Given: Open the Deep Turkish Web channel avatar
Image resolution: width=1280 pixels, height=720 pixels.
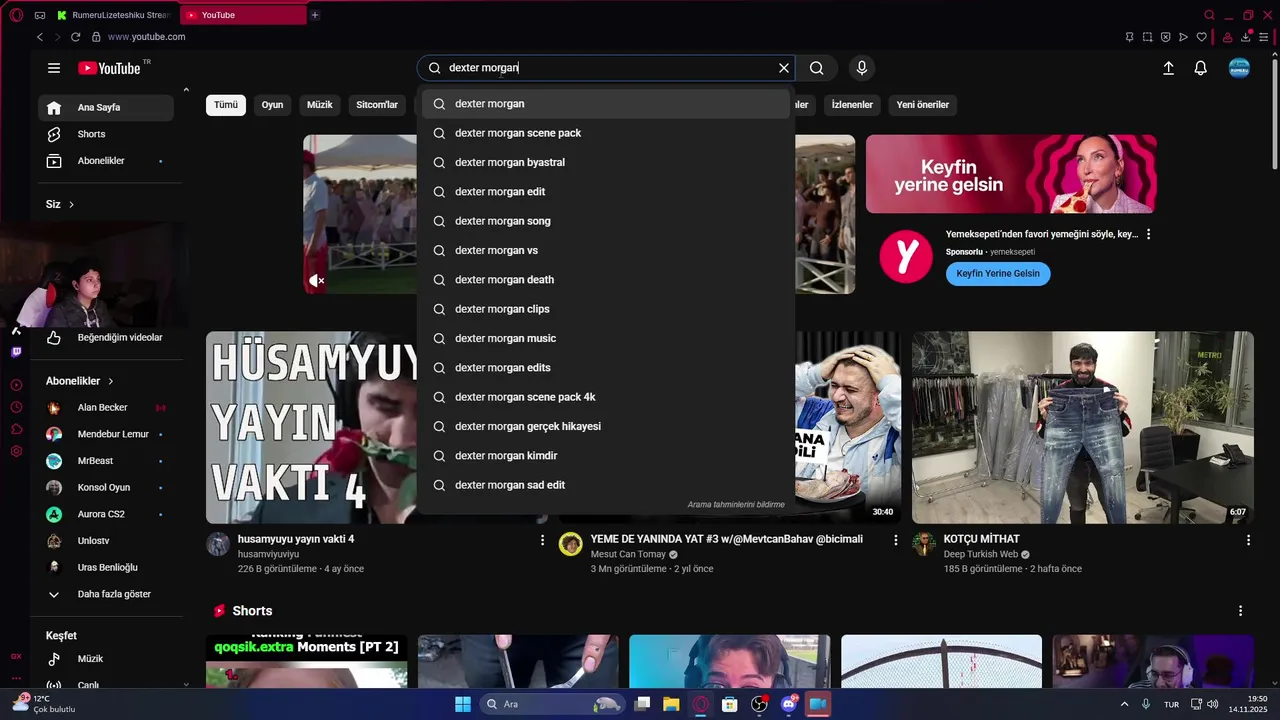Looking at the screenshot, I should pyautogui.click(x=923, y=544).
